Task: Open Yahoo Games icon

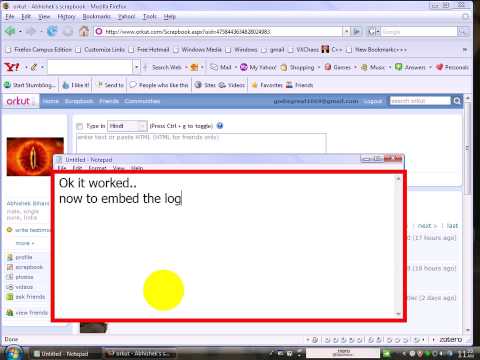Action: 328,67
